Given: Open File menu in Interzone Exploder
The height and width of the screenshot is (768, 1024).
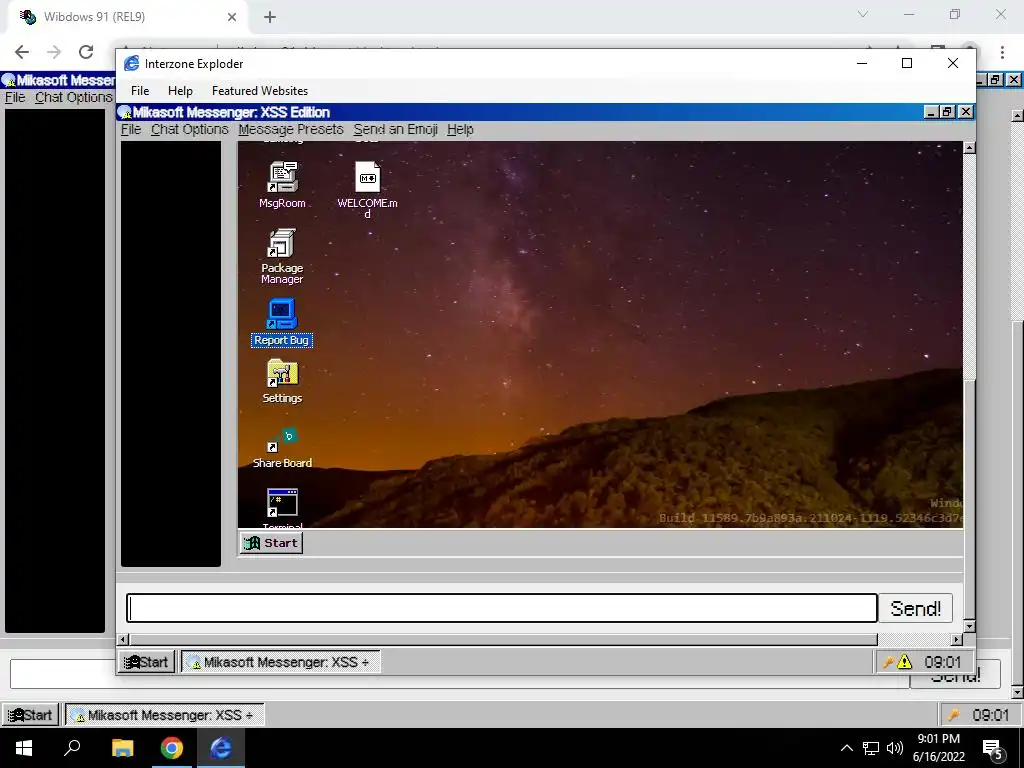Looking at the screenshot, I should tap(140, 91).
